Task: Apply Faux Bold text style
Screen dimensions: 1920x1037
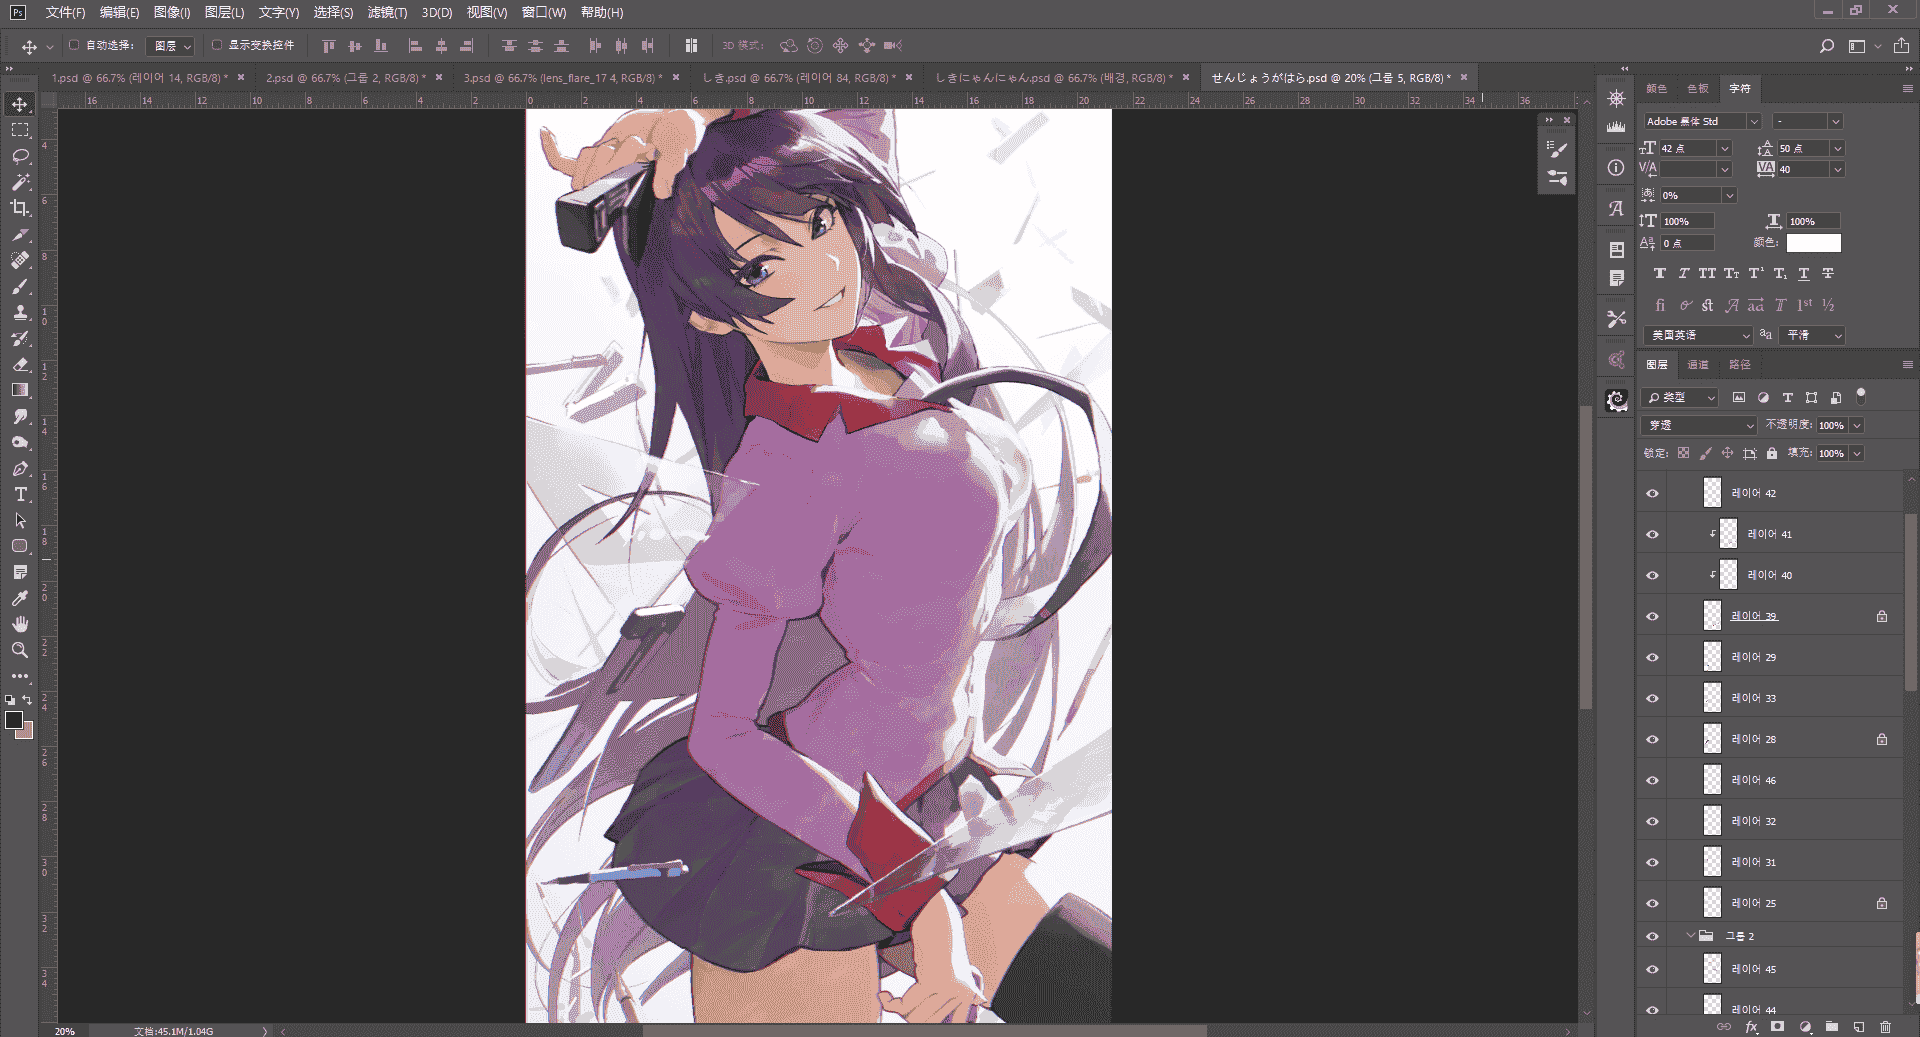Action: pos(1660,274)
